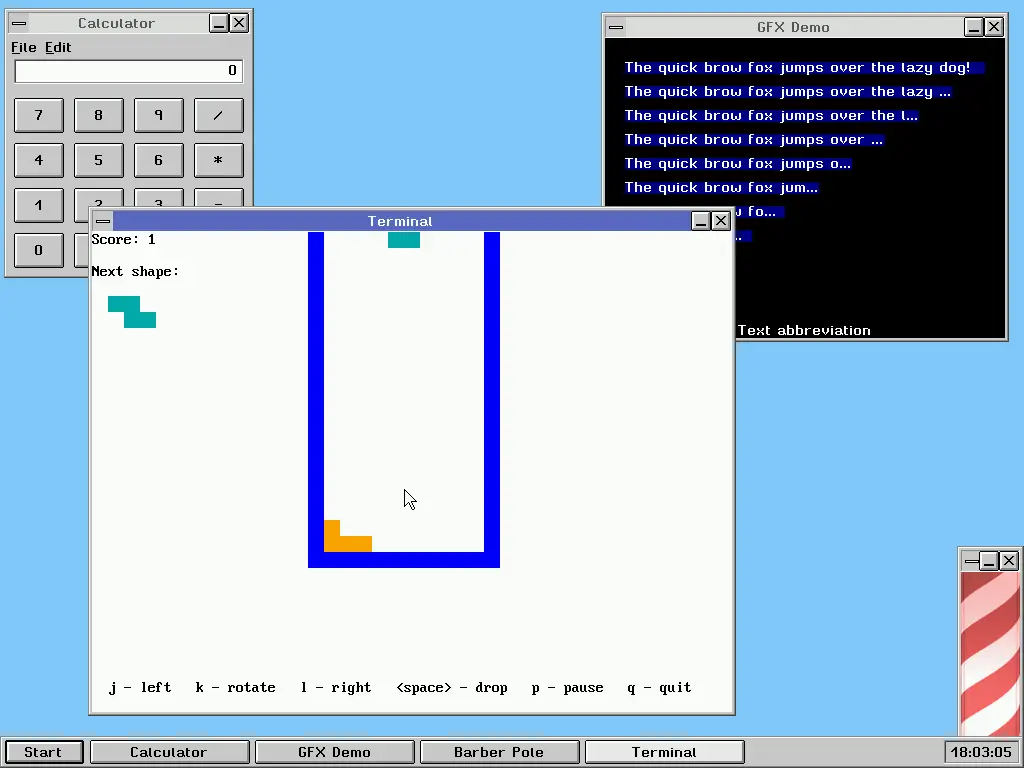Screen dimensions: 1024x768
Task: Click the calculator's 0 digit button
Action: (39, 250)
